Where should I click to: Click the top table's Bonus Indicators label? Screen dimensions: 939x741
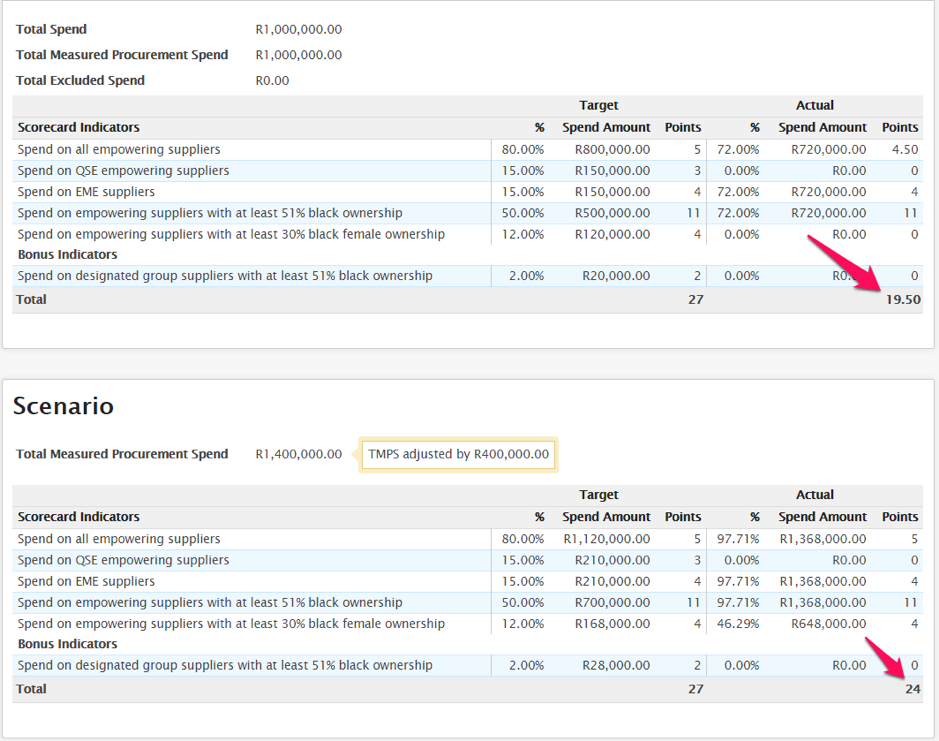point(68,255)
